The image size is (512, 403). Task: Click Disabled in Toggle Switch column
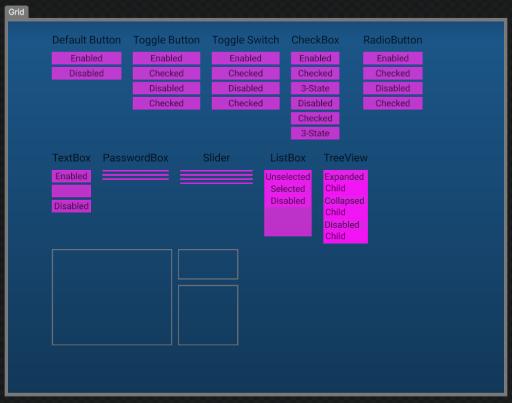(246, 88)
